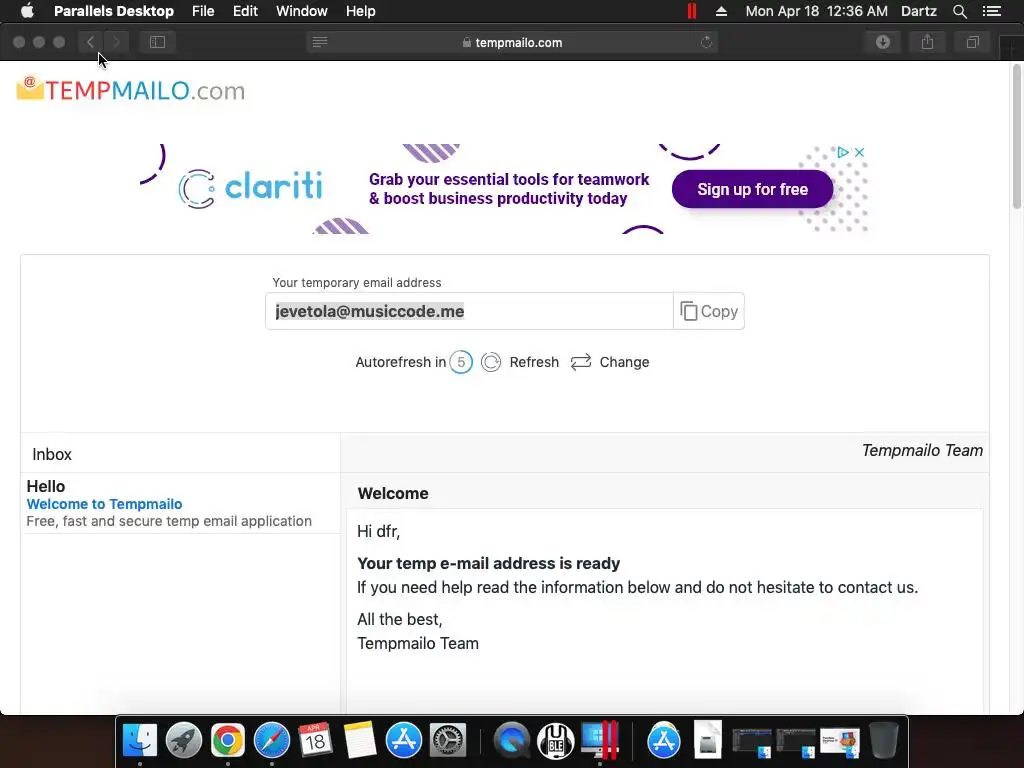Open the File menu

pos(203,11)
